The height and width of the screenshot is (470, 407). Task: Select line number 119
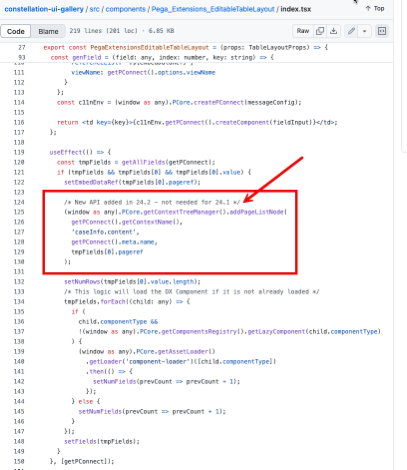tap(19, 152)
